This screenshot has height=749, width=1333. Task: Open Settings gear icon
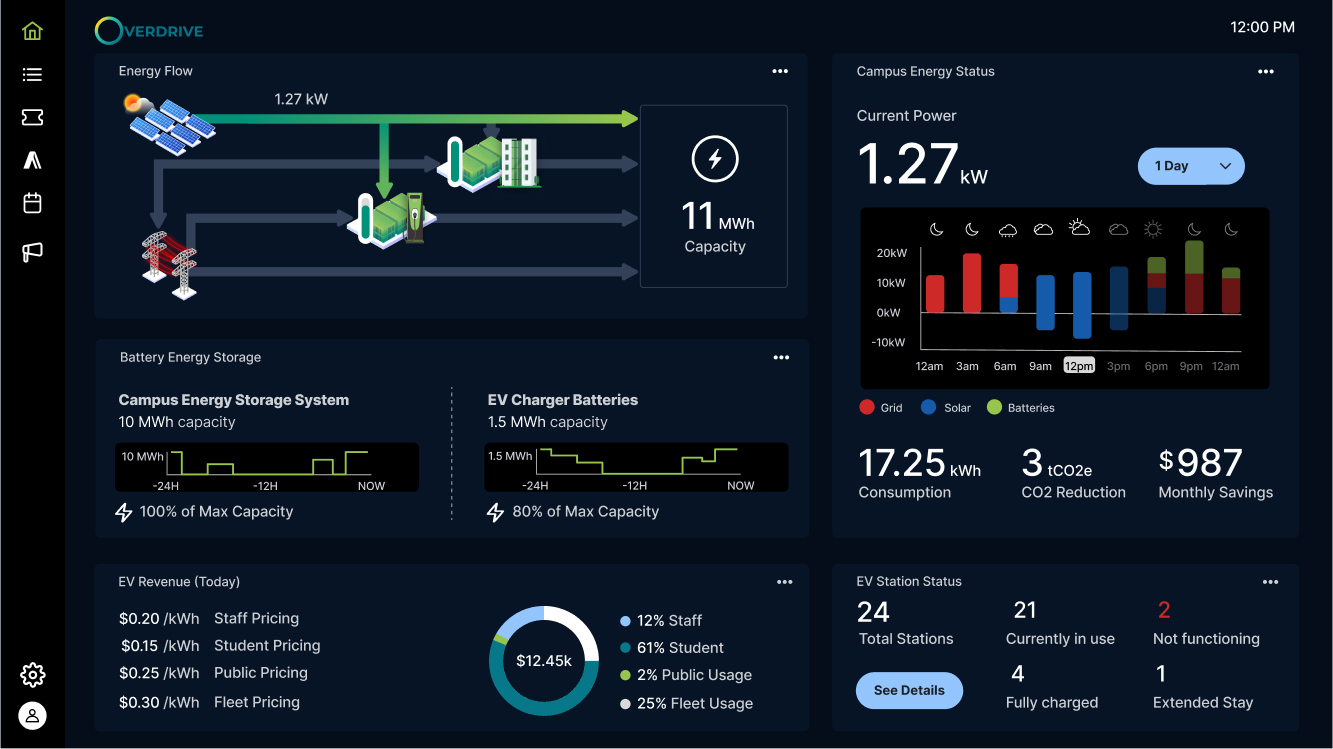pyautogui.click(x=32, y=674)
